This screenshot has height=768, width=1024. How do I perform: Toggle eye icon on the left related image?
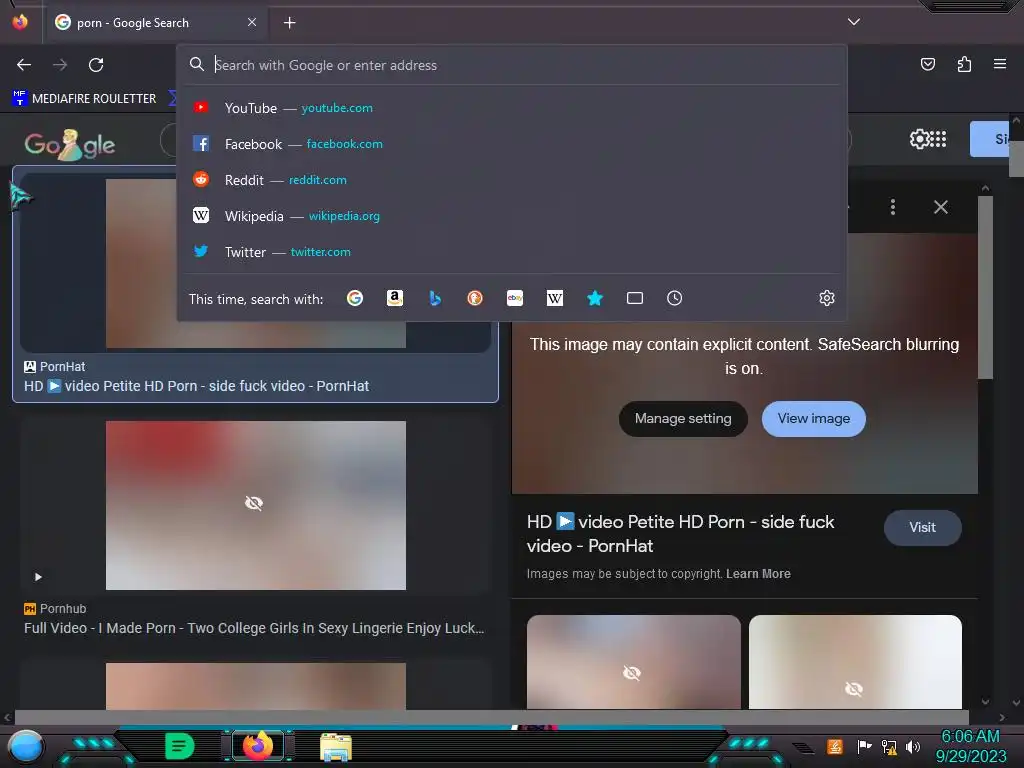pos(632,673)
